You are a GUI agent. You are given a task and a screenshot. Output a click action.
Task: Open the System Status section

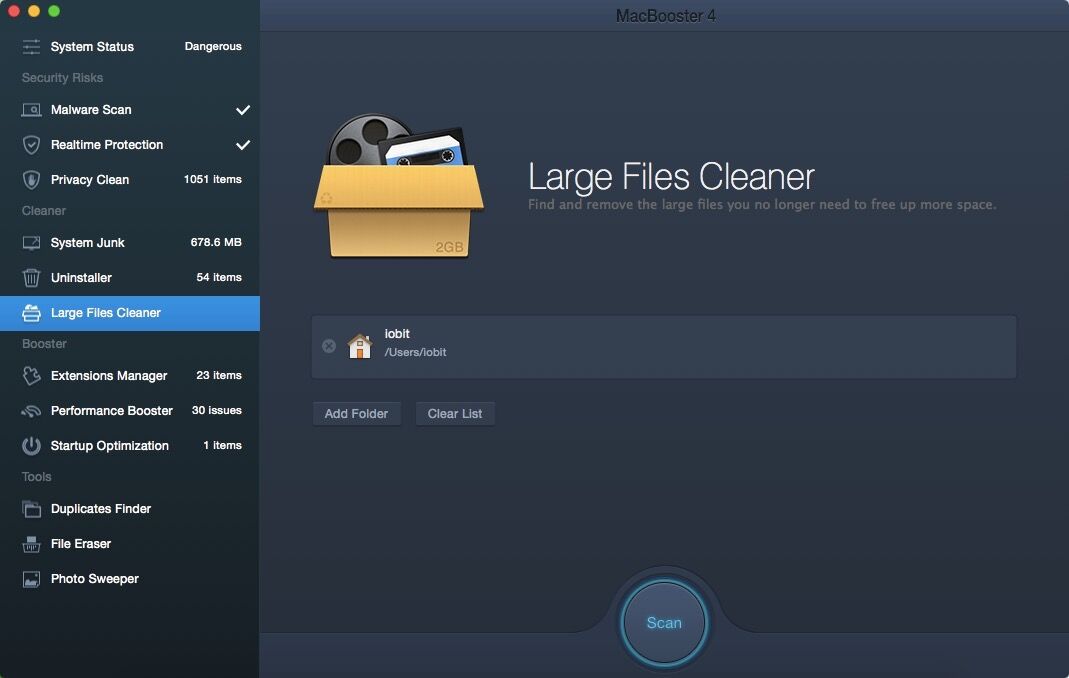(x=130, y=46)
